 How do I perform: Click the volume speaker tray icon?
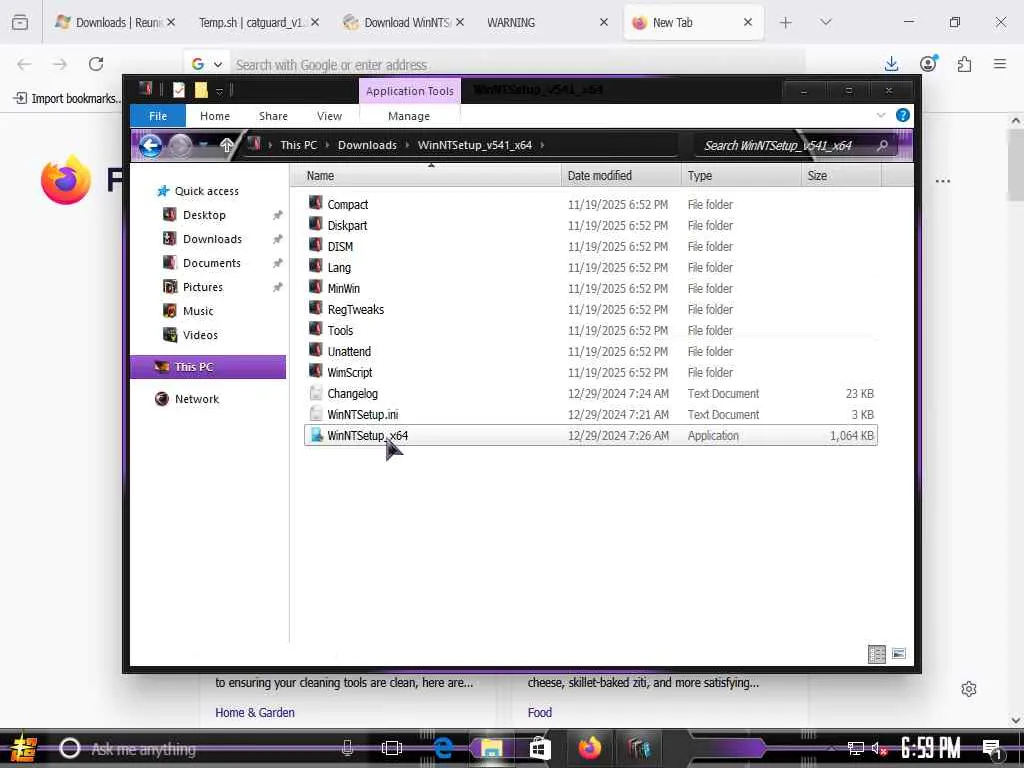(878, 749)
